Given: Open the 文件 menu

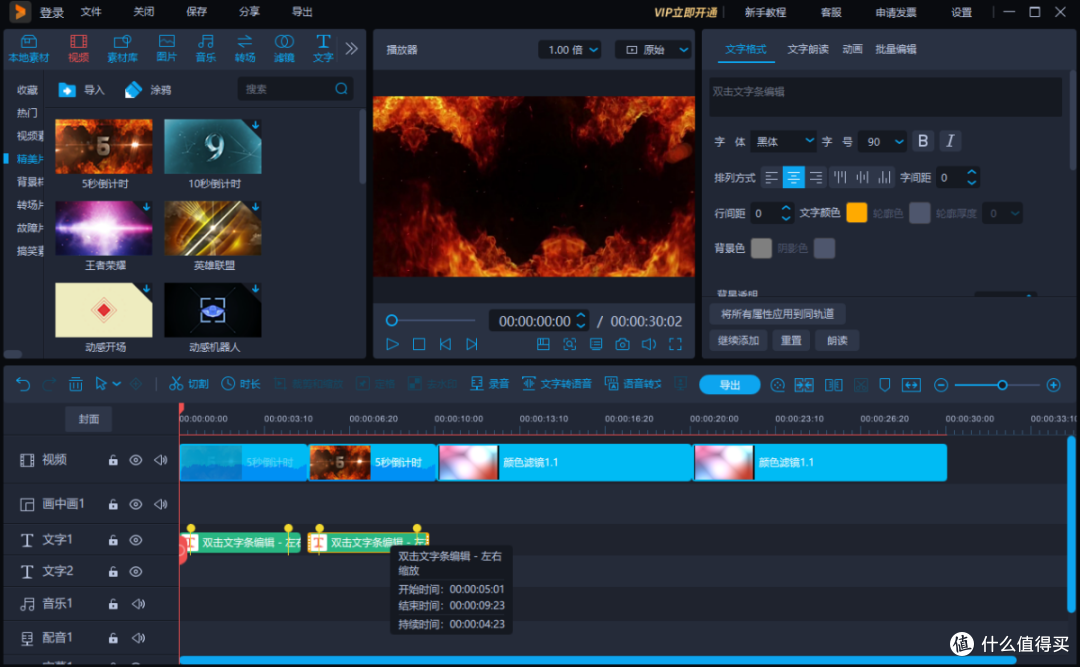Looking at the screenshot, I should (91, 12).
